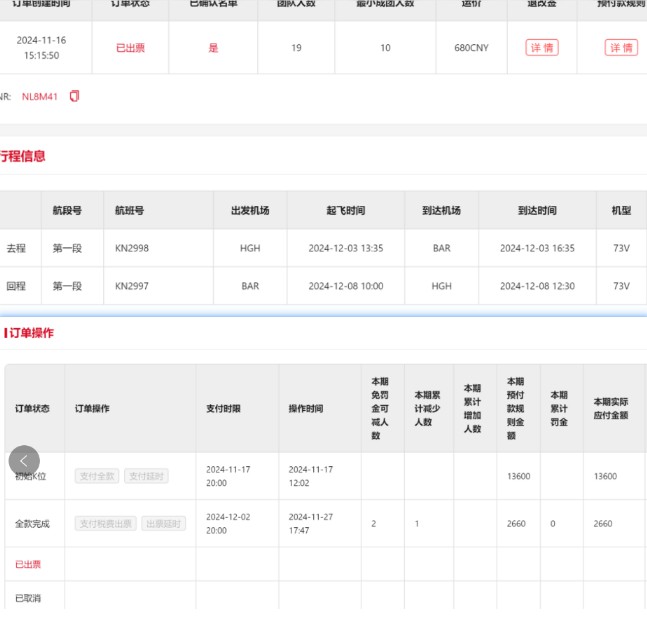Image resolution: width=647 pixels, height=618 pixels.
Task: Click the 起飞时间 column header
Action: click(345, 211)
